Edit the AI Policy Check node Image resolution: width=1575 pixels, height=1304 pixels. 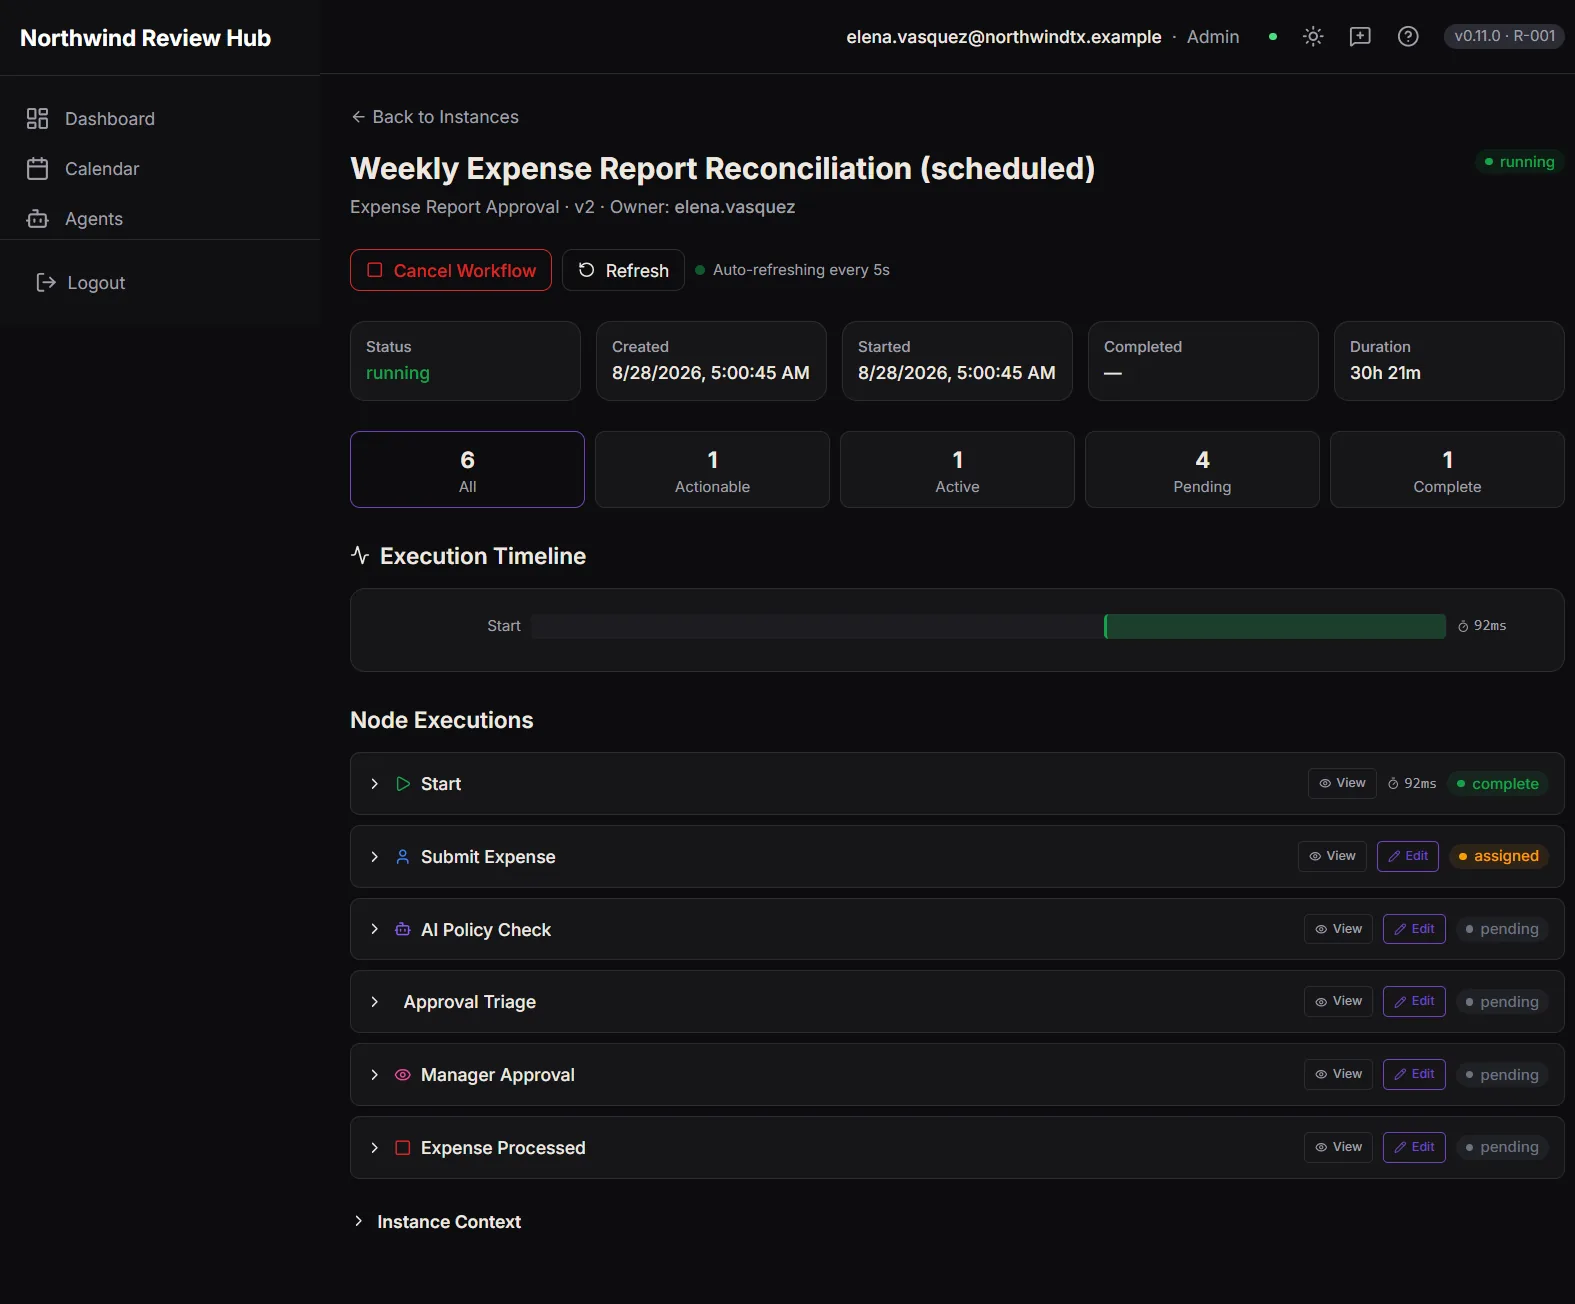(x=1414, y=929)
